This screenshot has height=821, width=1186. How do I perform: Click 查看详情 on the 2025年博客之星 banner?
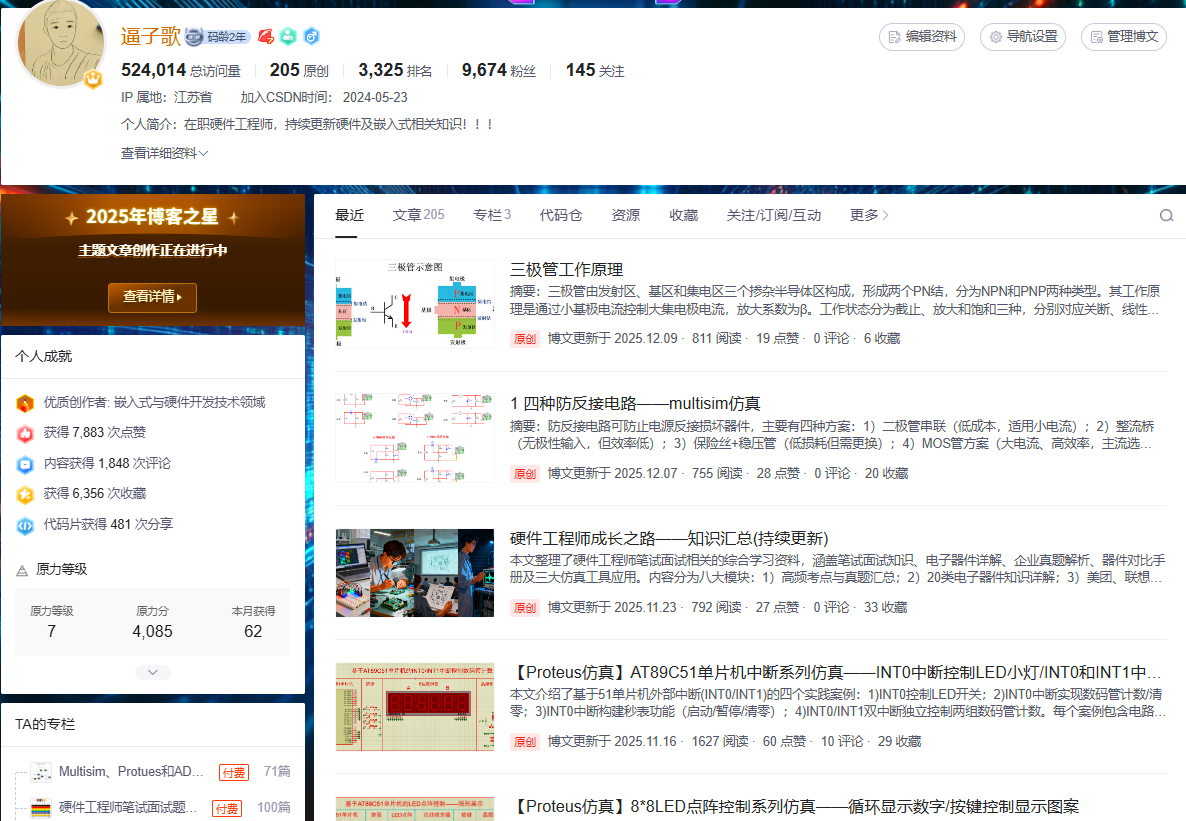[x=152, y=297]
